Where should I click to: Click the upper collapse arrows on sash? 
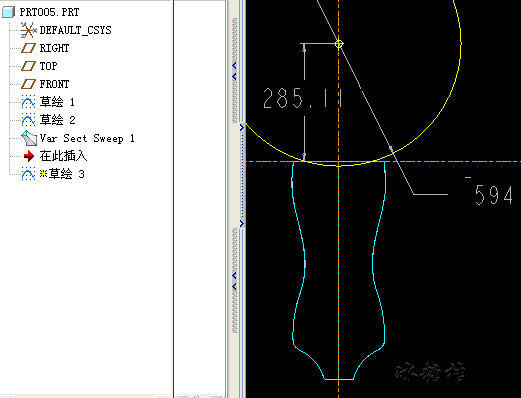pyautogui.click(x=234, y=71)
